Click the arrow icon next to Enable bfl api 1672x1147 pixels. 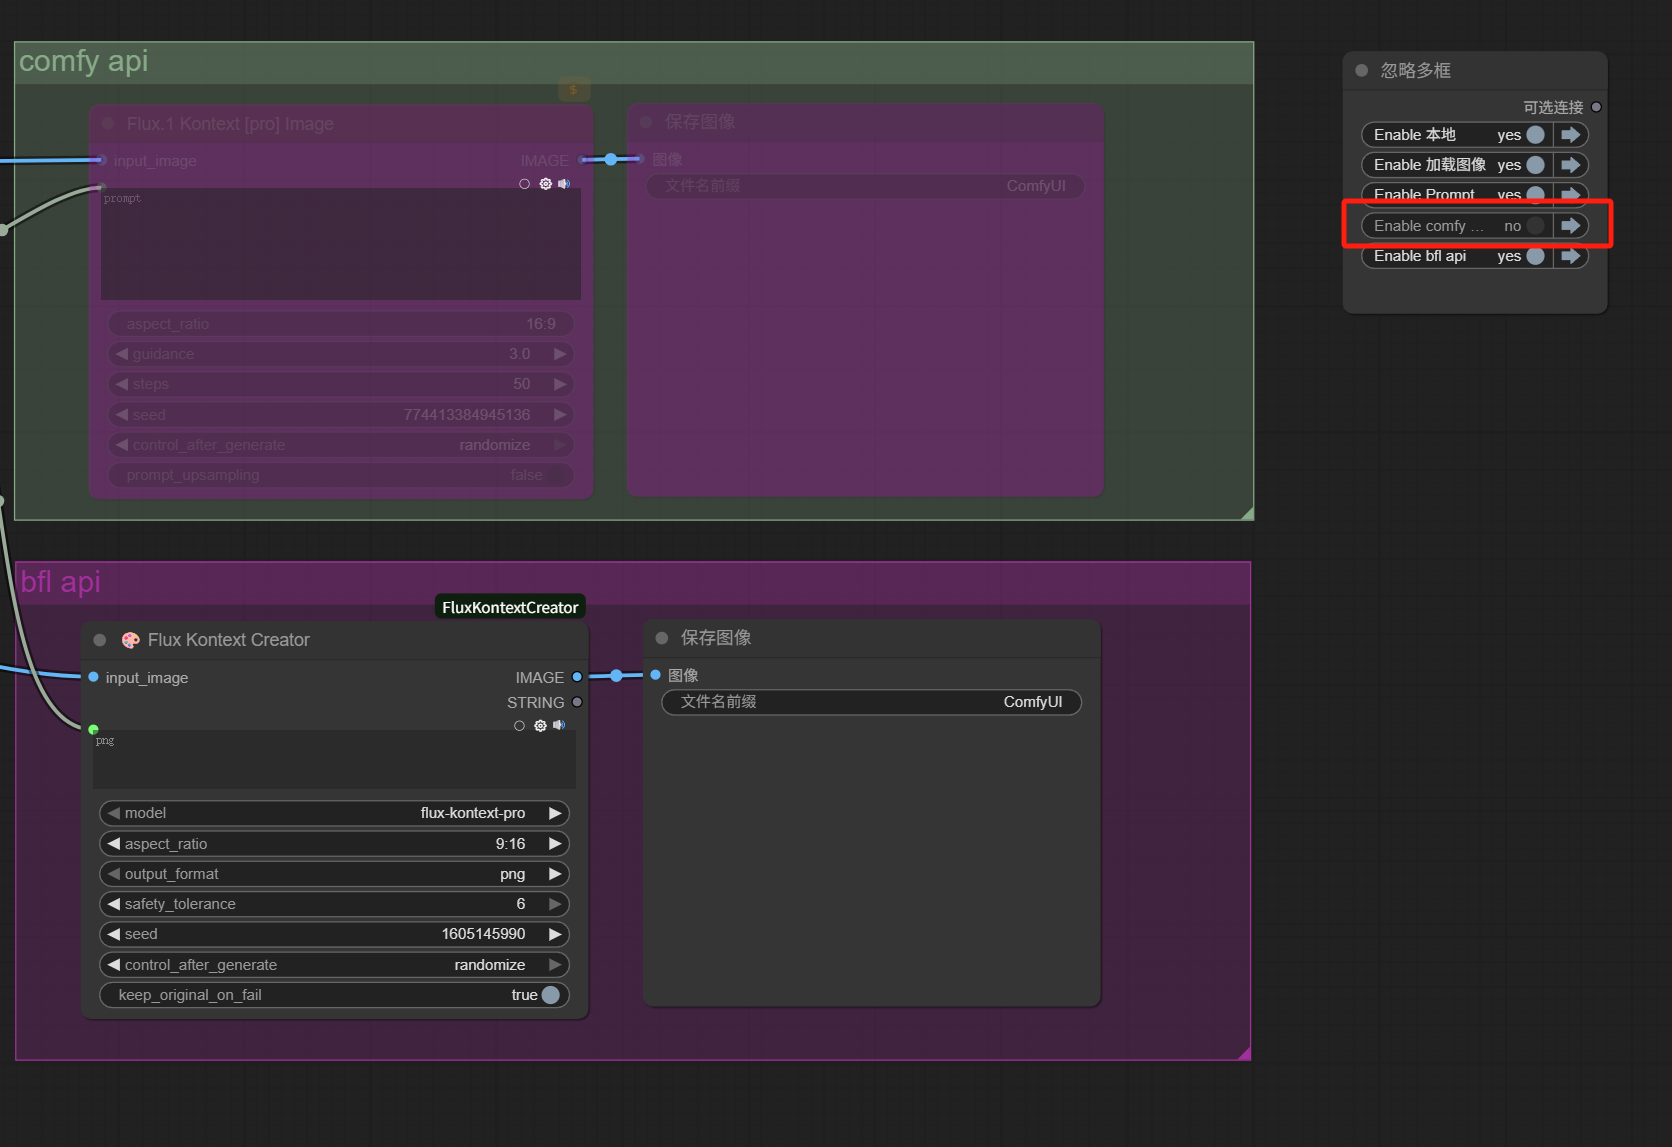(x=1570, y=256)
